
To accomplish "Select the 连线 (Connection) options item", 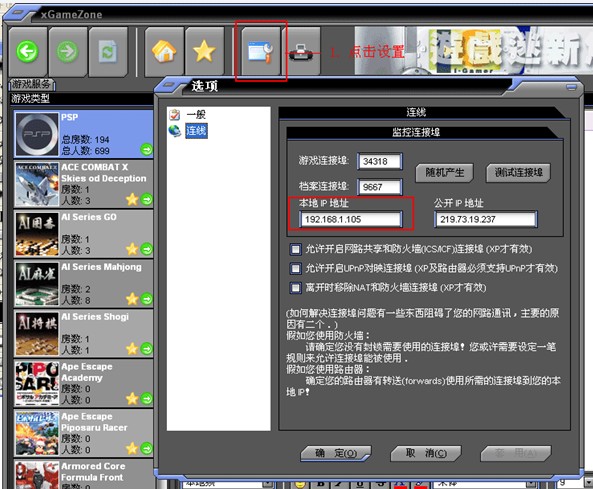I will tap(196, 131).
